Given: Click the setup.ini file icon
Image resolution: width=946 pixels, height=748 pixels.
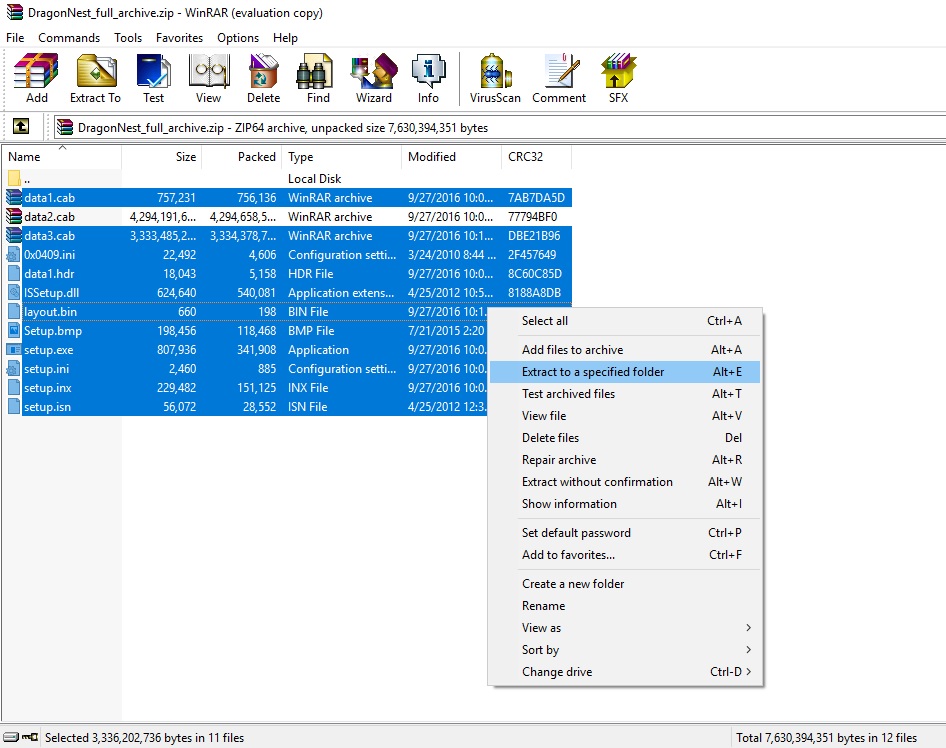Looking at the screenshot, I should click(14, 369).
